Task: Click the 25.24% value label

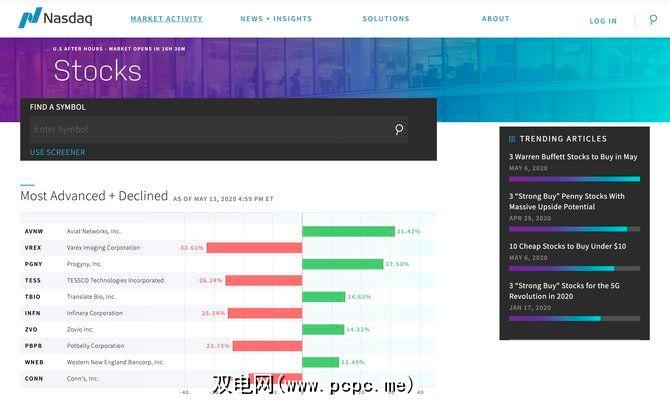Action: (x=213, y=313)
